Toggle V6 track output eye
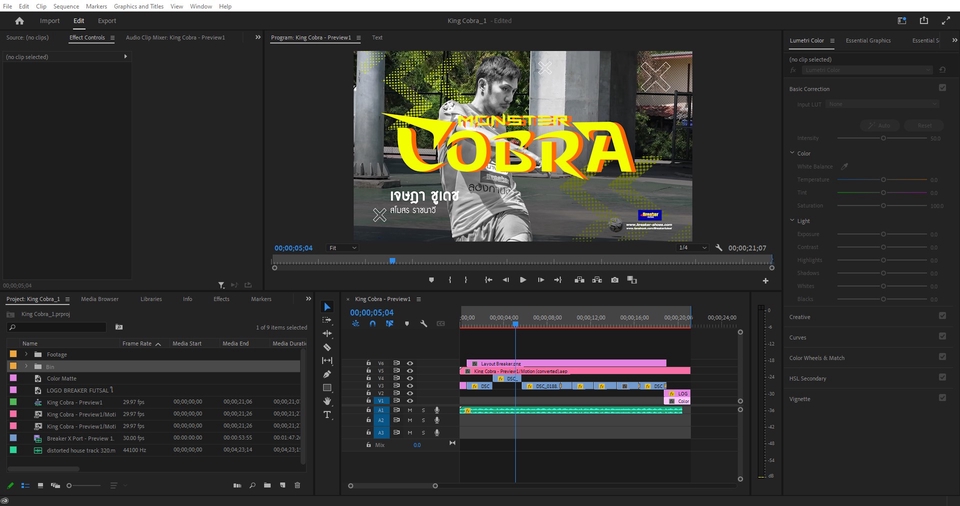The width and height of the screenshot is (960, 506). click(410, 363)
